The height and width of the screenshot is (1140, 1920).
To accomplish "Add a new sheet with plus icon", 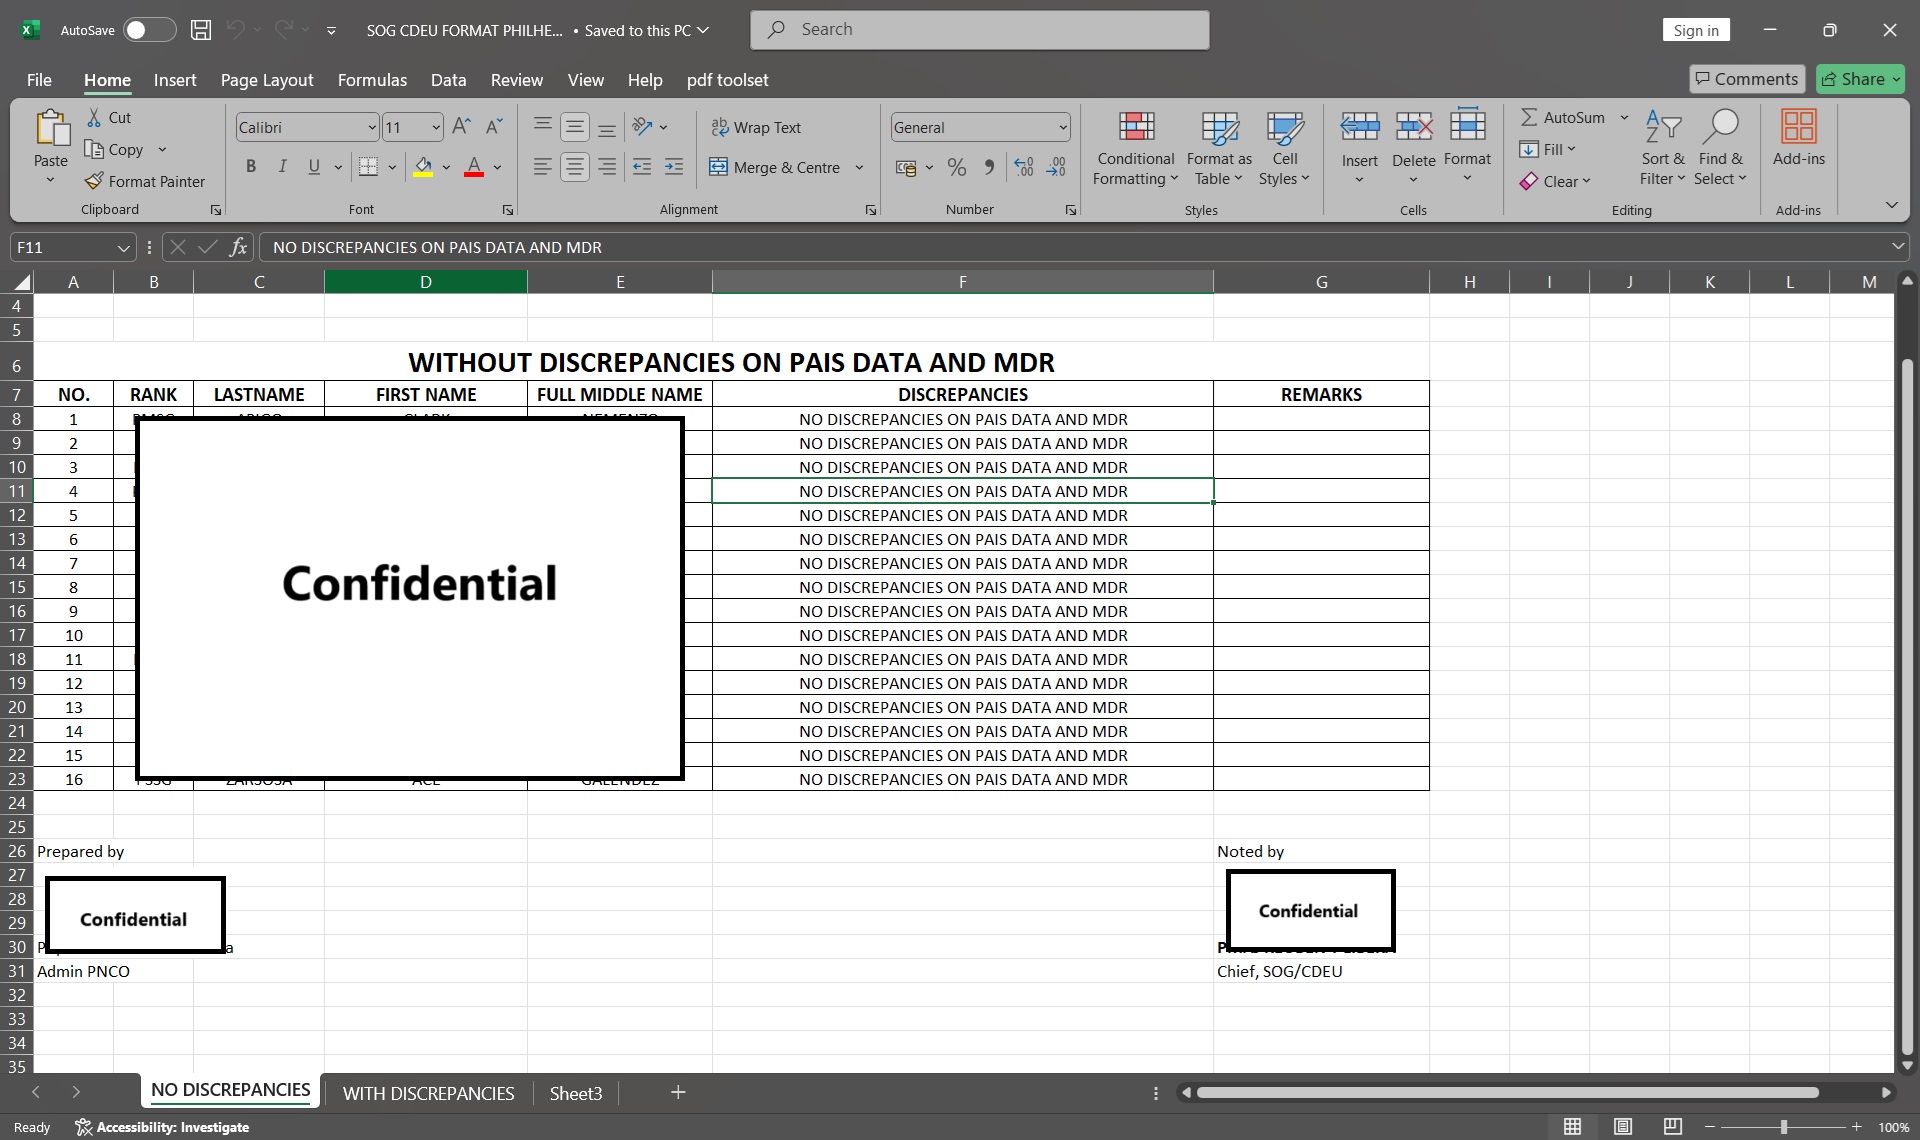I will [678, 1093].
